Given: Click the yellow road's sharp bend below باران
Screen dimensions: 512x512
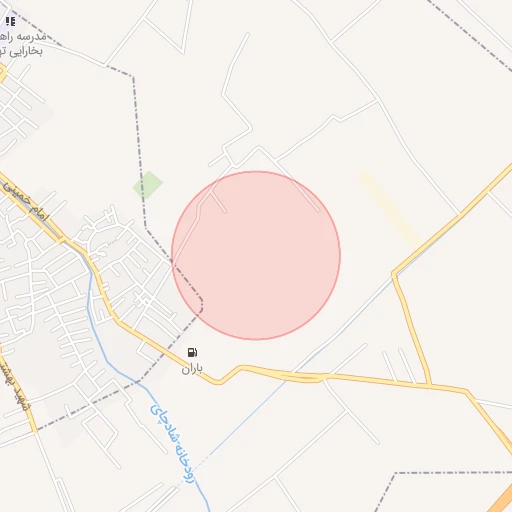Looking at the screenshot, I should 218,382.
